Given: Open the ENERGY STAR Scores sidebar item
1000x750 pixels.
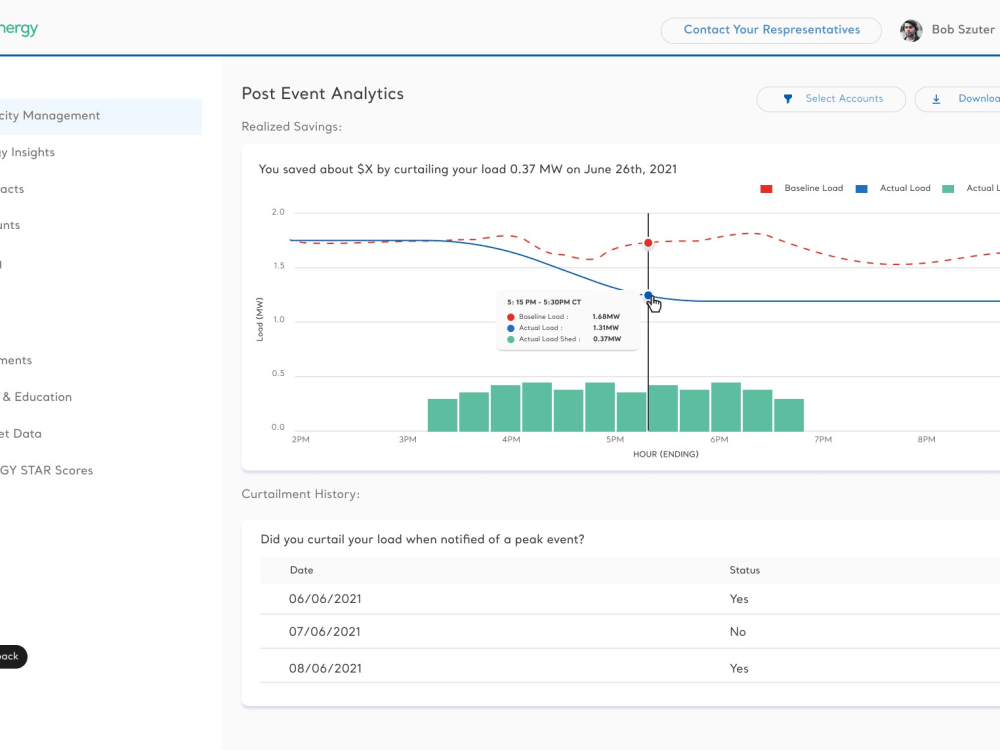Looking at the screenshot, I should tap(46, 471).
